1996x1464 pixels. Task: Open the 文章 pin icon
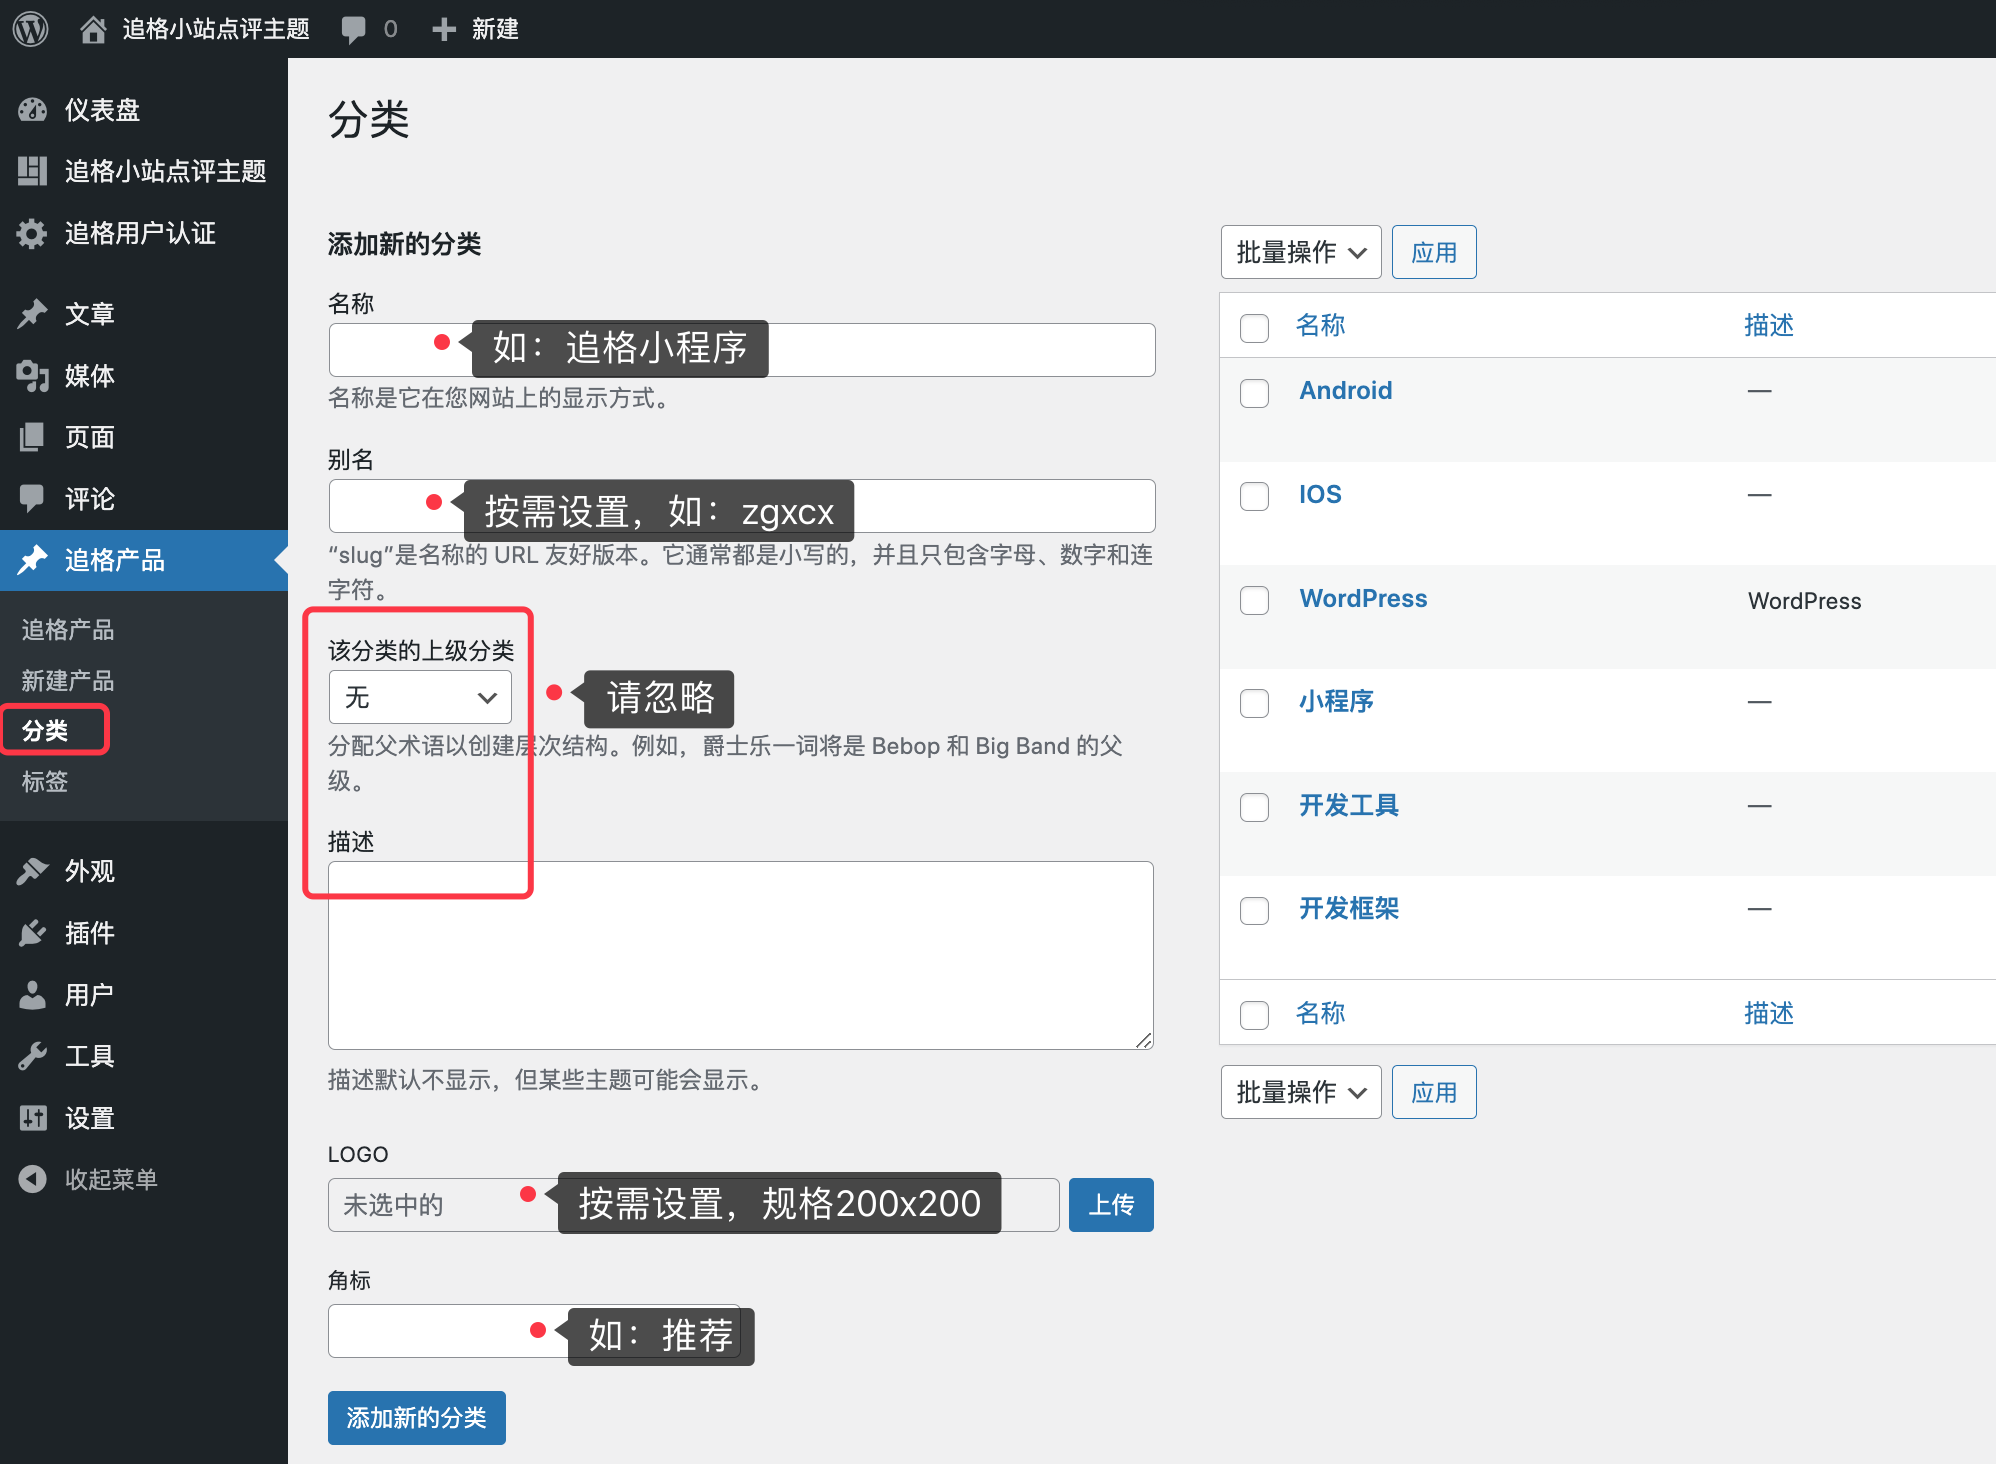click(x=32, y=314)
